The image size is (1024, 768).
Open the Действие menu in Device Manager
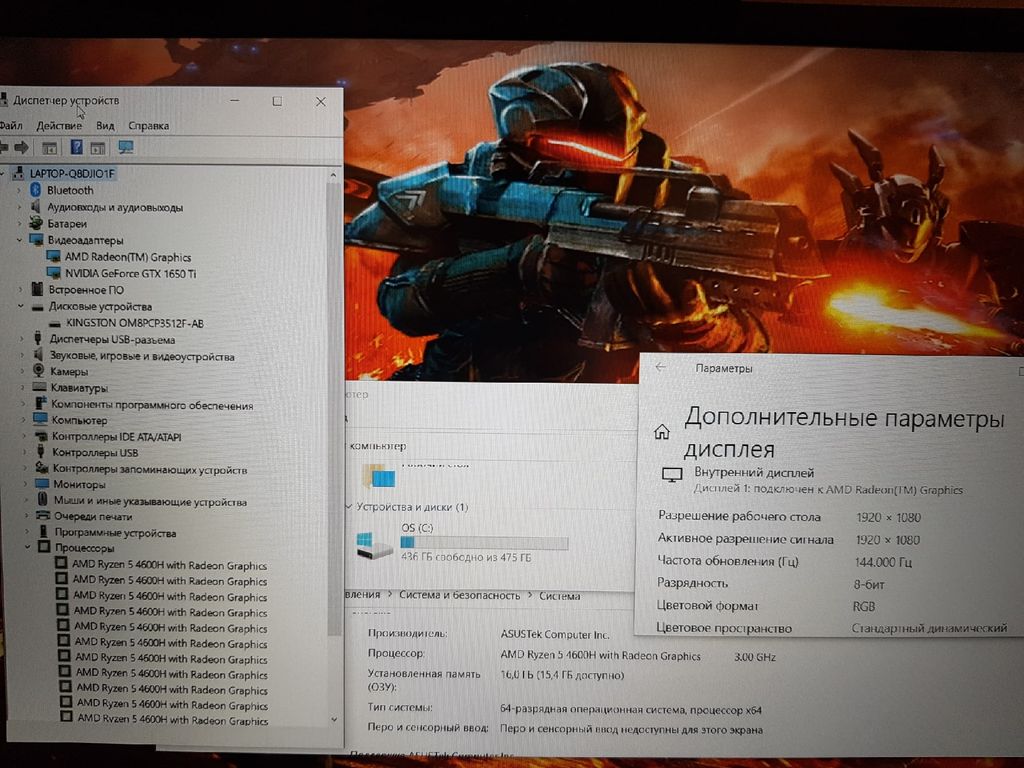tap(59, 125)
